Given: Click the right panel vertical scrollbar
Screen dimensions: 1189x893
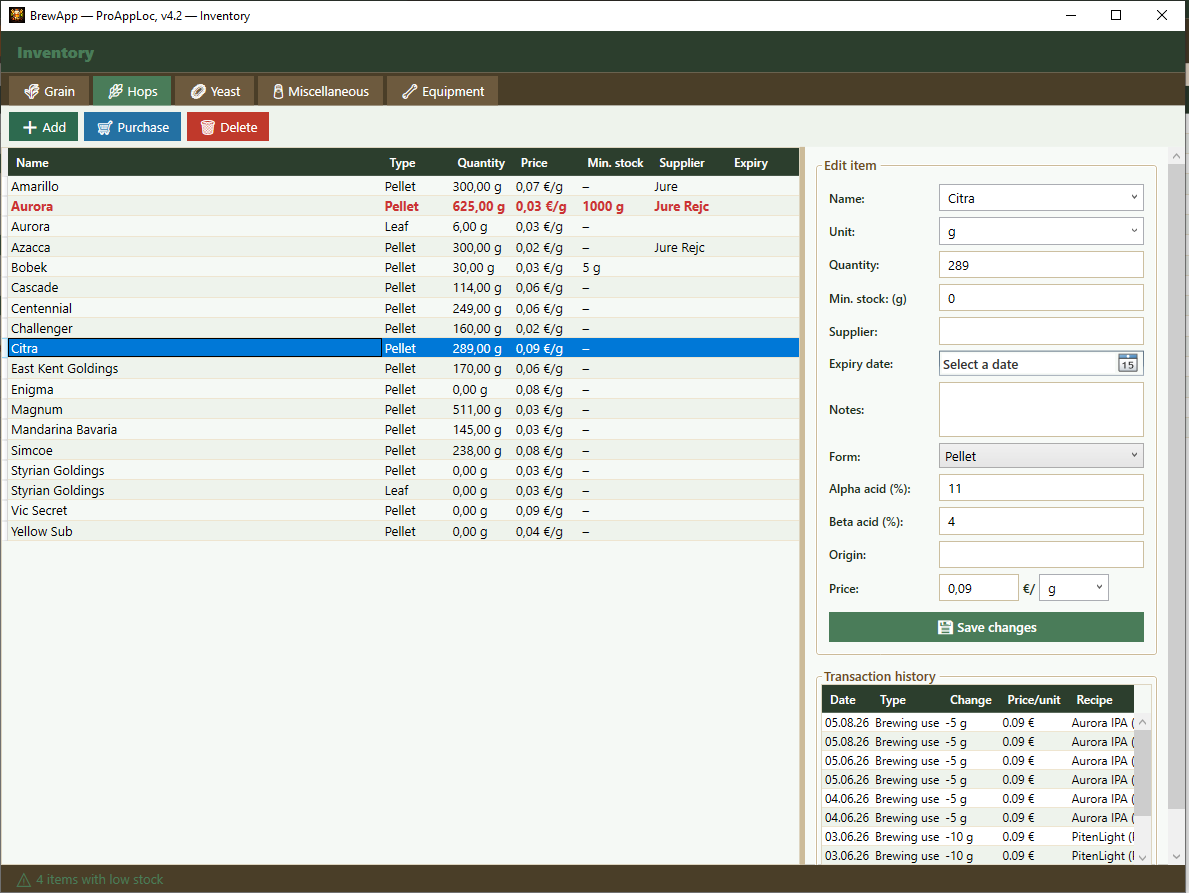Looking at the screenshot, I should point(1176,485).
